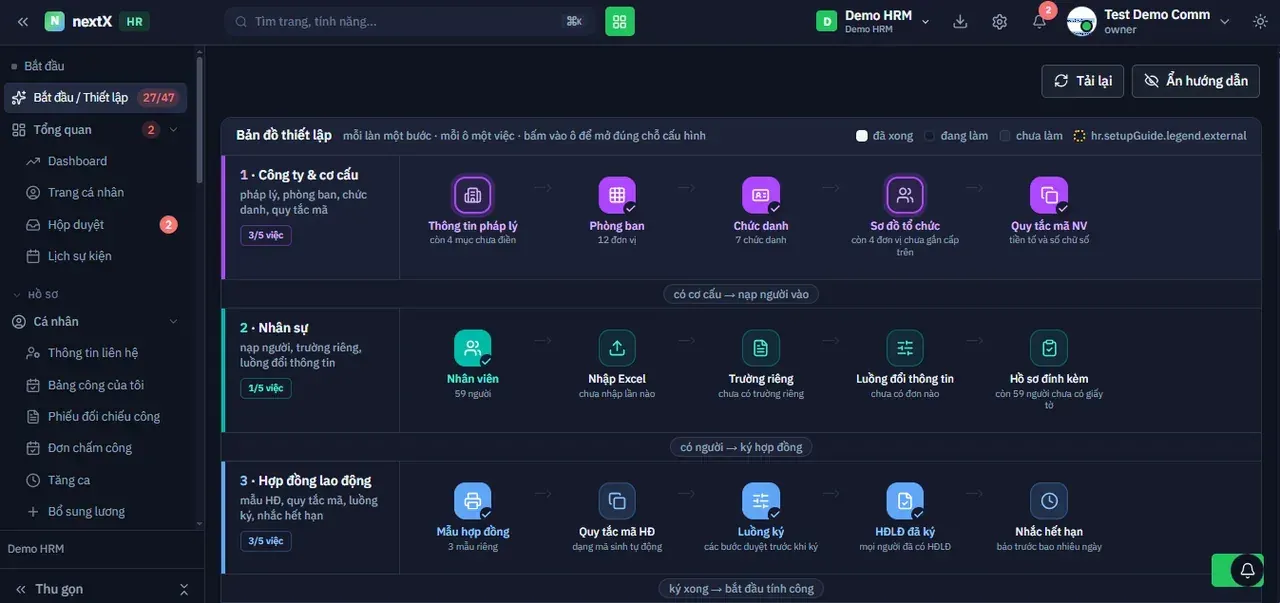Select Bảng công của tôi menu item
The height and width of the screenshot is (603, 1280).
tap(96, 385)
